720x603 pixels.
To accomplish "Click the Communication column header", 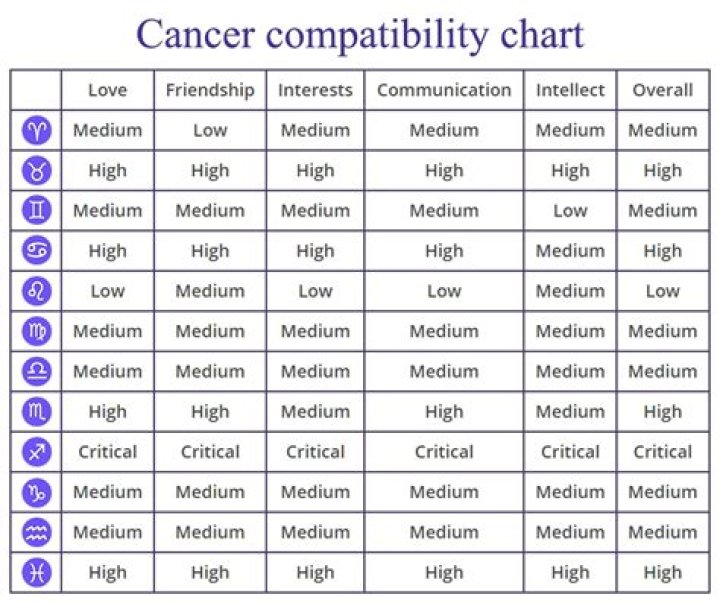I will (x=444, y=90).
